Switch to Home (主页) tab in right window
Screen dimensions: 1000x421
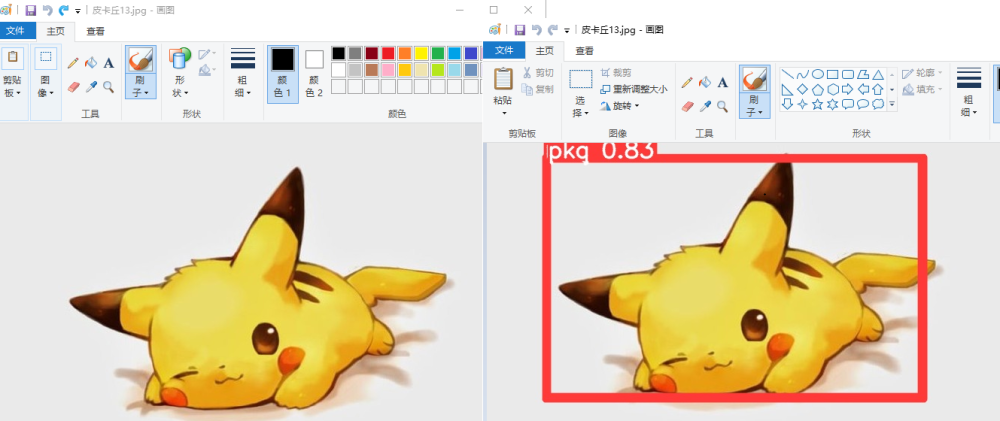(x=544, y=50)
